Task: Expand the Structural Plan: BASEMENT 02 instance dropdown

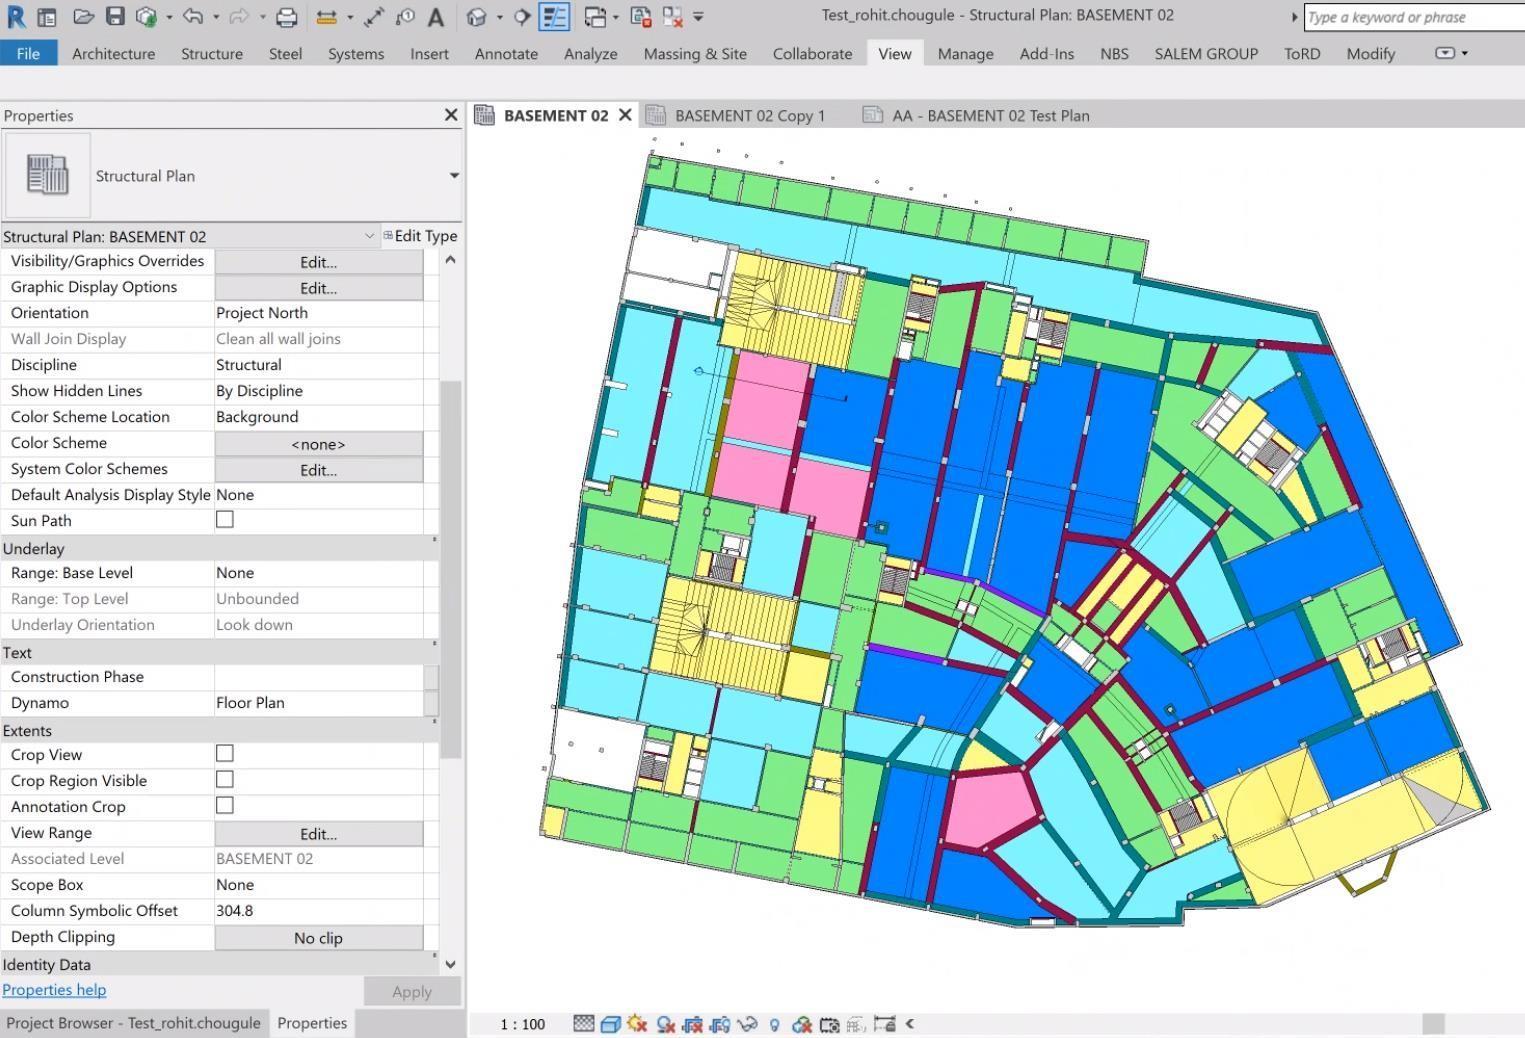Action: point(369,237)
